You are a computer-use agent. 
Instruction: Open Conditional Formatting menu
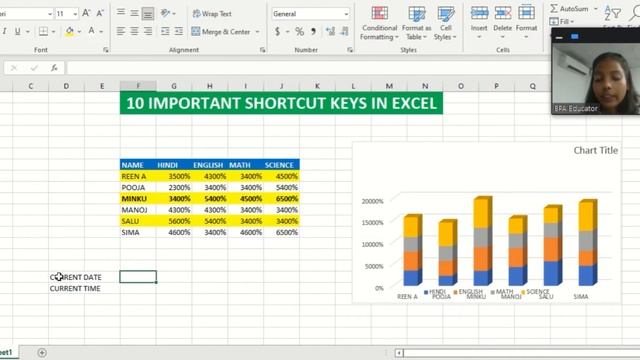point(379,23)
